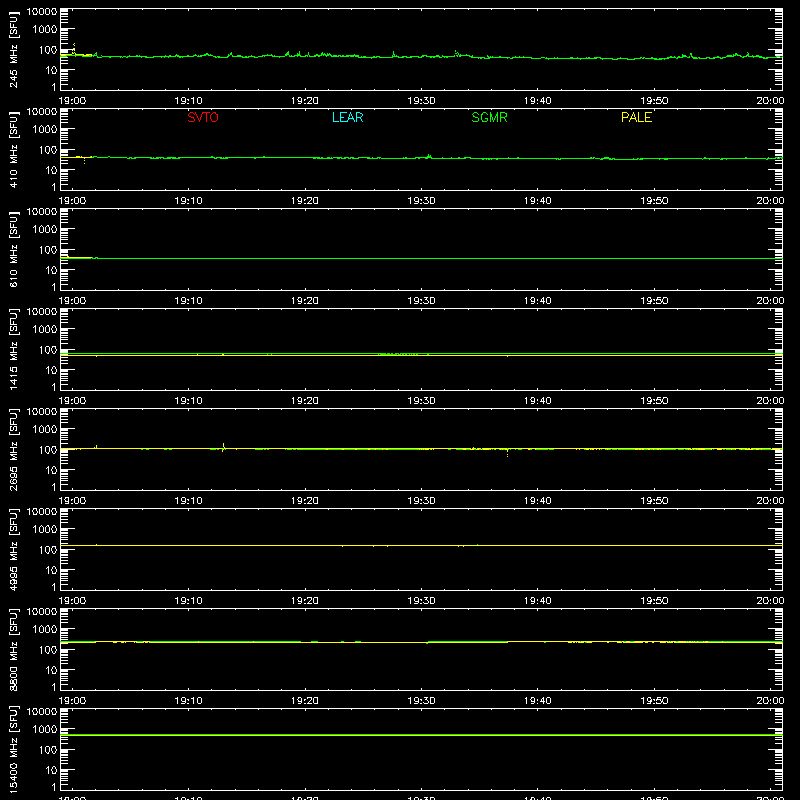Click the red SVTO station label

tap(203, 117)
